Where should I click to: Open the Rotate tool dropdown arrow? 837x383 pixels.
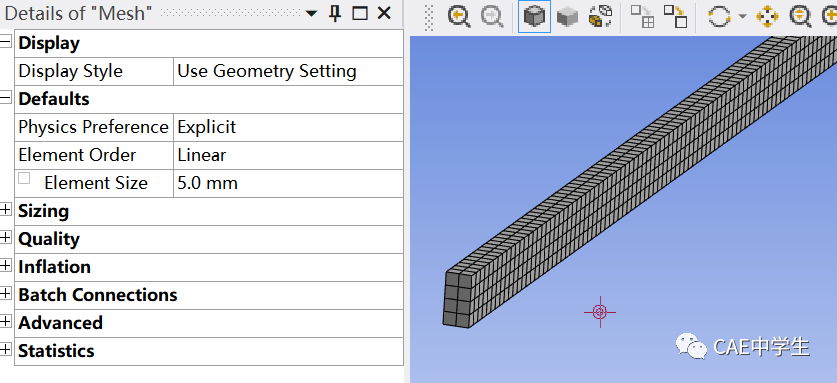coord(743,17)
